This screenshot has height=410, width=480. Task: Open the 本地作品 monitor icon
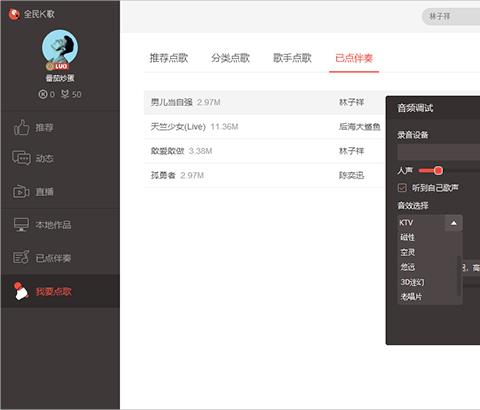point(22,225)
